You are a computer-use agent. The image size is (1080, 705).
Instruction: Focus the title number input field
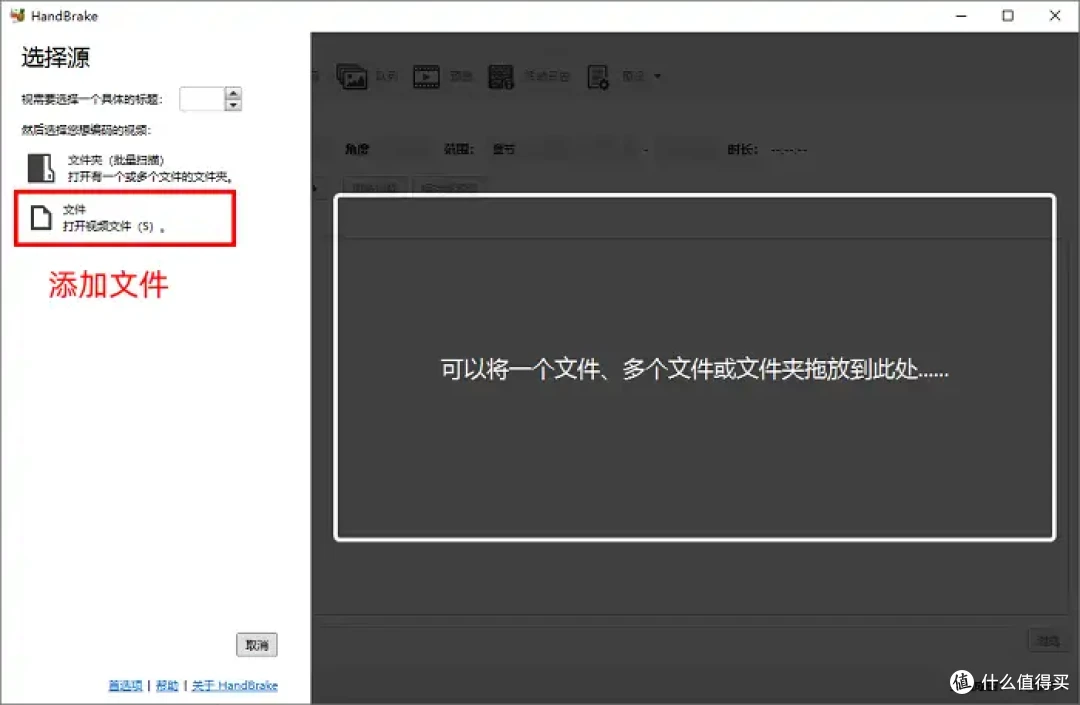coord(202,98)
